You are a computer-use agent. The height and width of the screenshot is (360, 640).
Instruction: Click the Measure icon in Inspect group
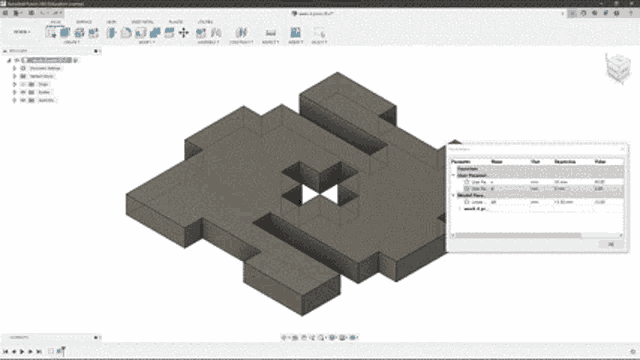pos(270,33)
